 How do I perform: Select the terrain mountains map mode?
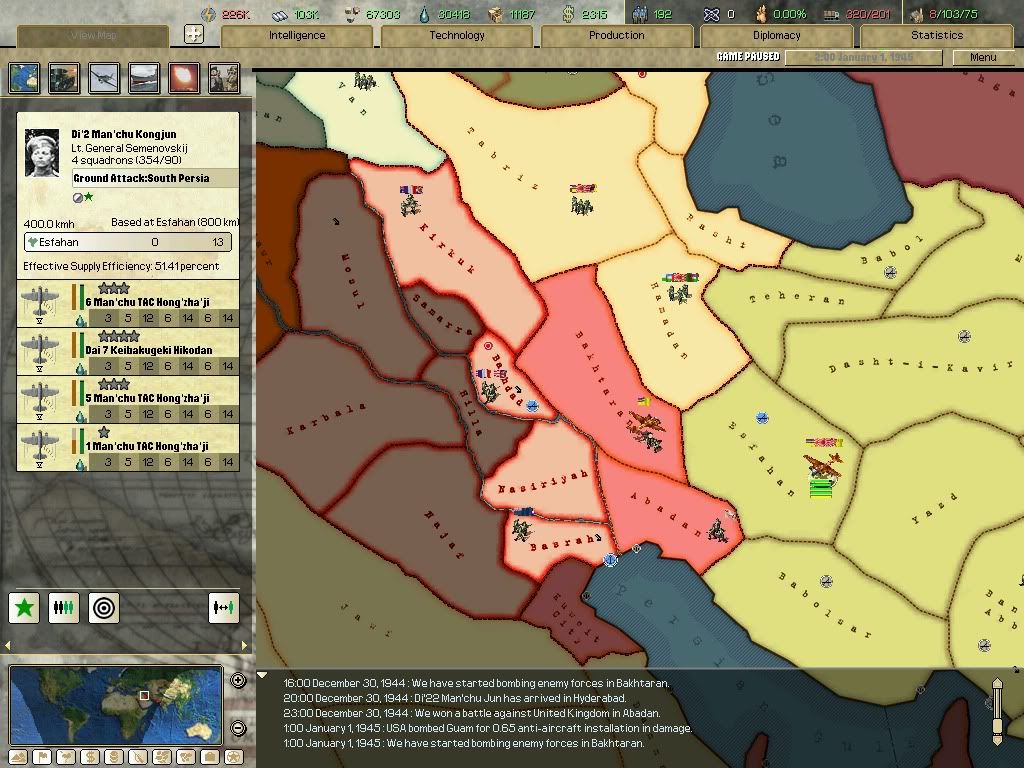pyautogui.click(x=18, y=758)
